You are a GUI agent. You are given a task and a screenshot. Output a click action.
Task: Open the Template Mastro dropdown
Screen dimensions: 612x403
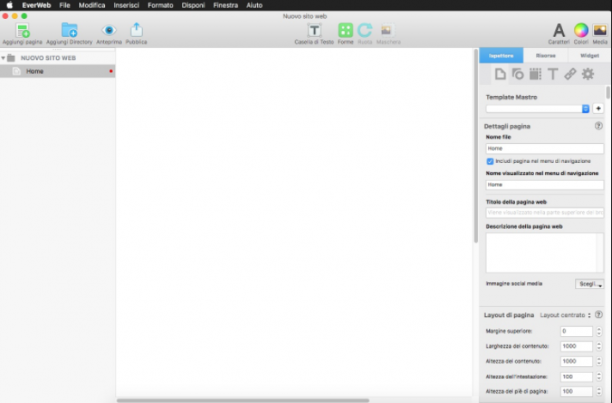point(537,108)
